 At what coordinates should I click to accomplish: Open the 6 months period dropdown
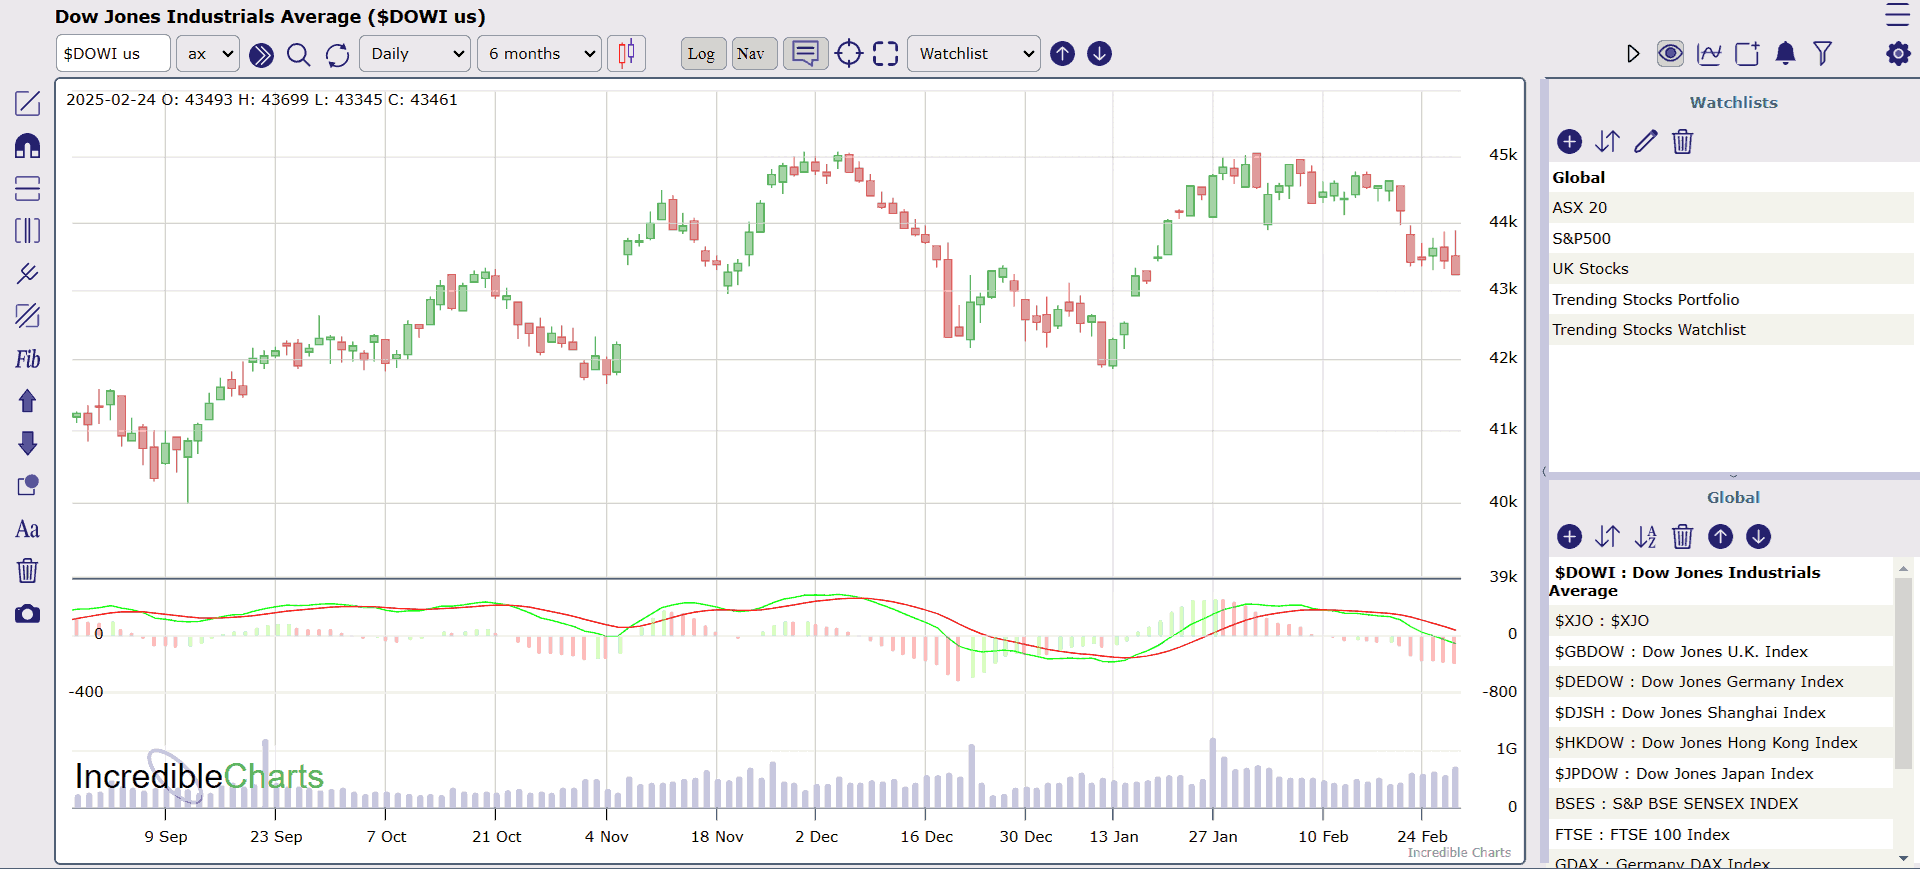(540, 53)
